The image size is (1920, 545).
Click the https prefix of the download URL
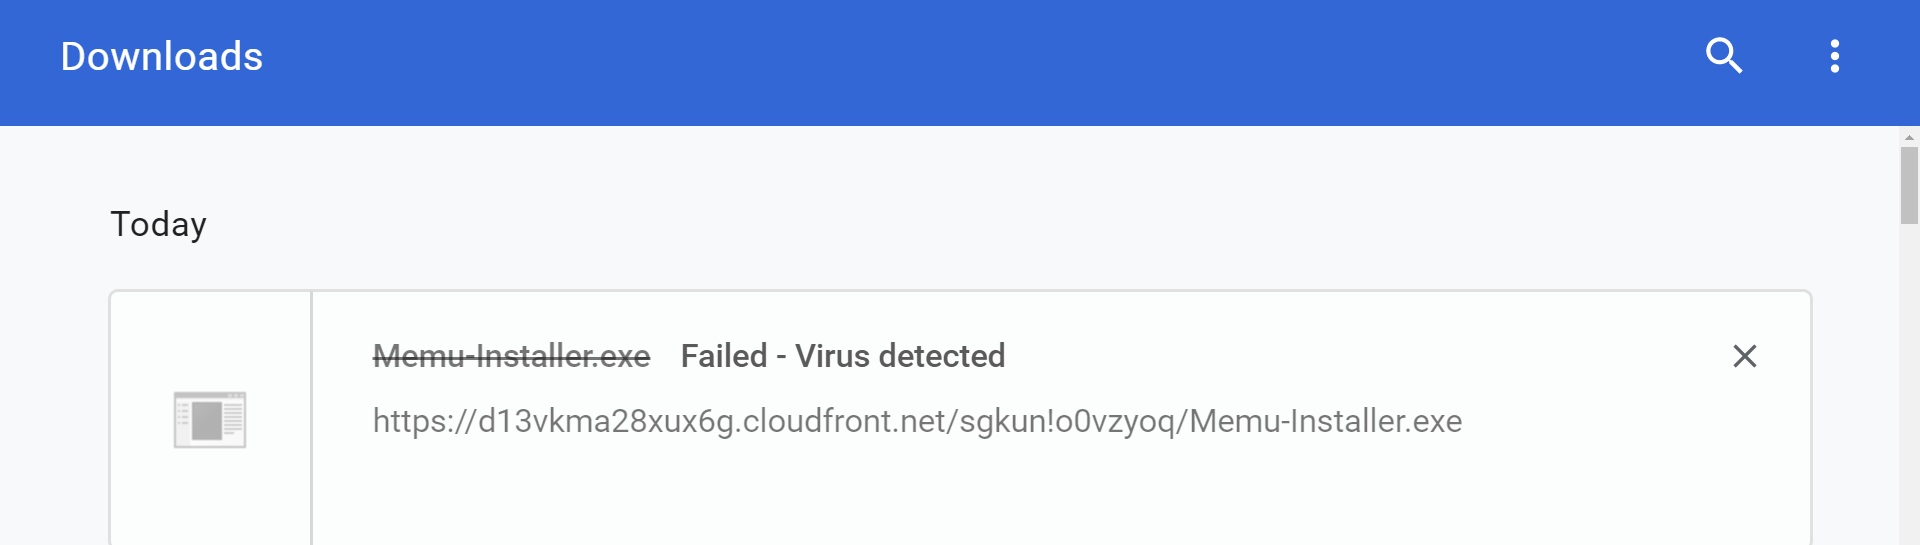pyautogui.click(x=410, y=421)
